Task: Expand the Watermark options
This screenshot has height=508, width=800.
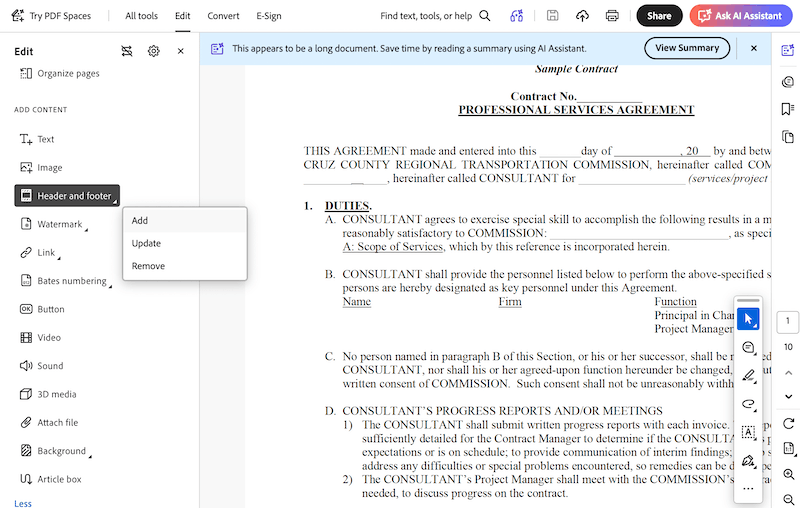Action: [x=53, y=224]
